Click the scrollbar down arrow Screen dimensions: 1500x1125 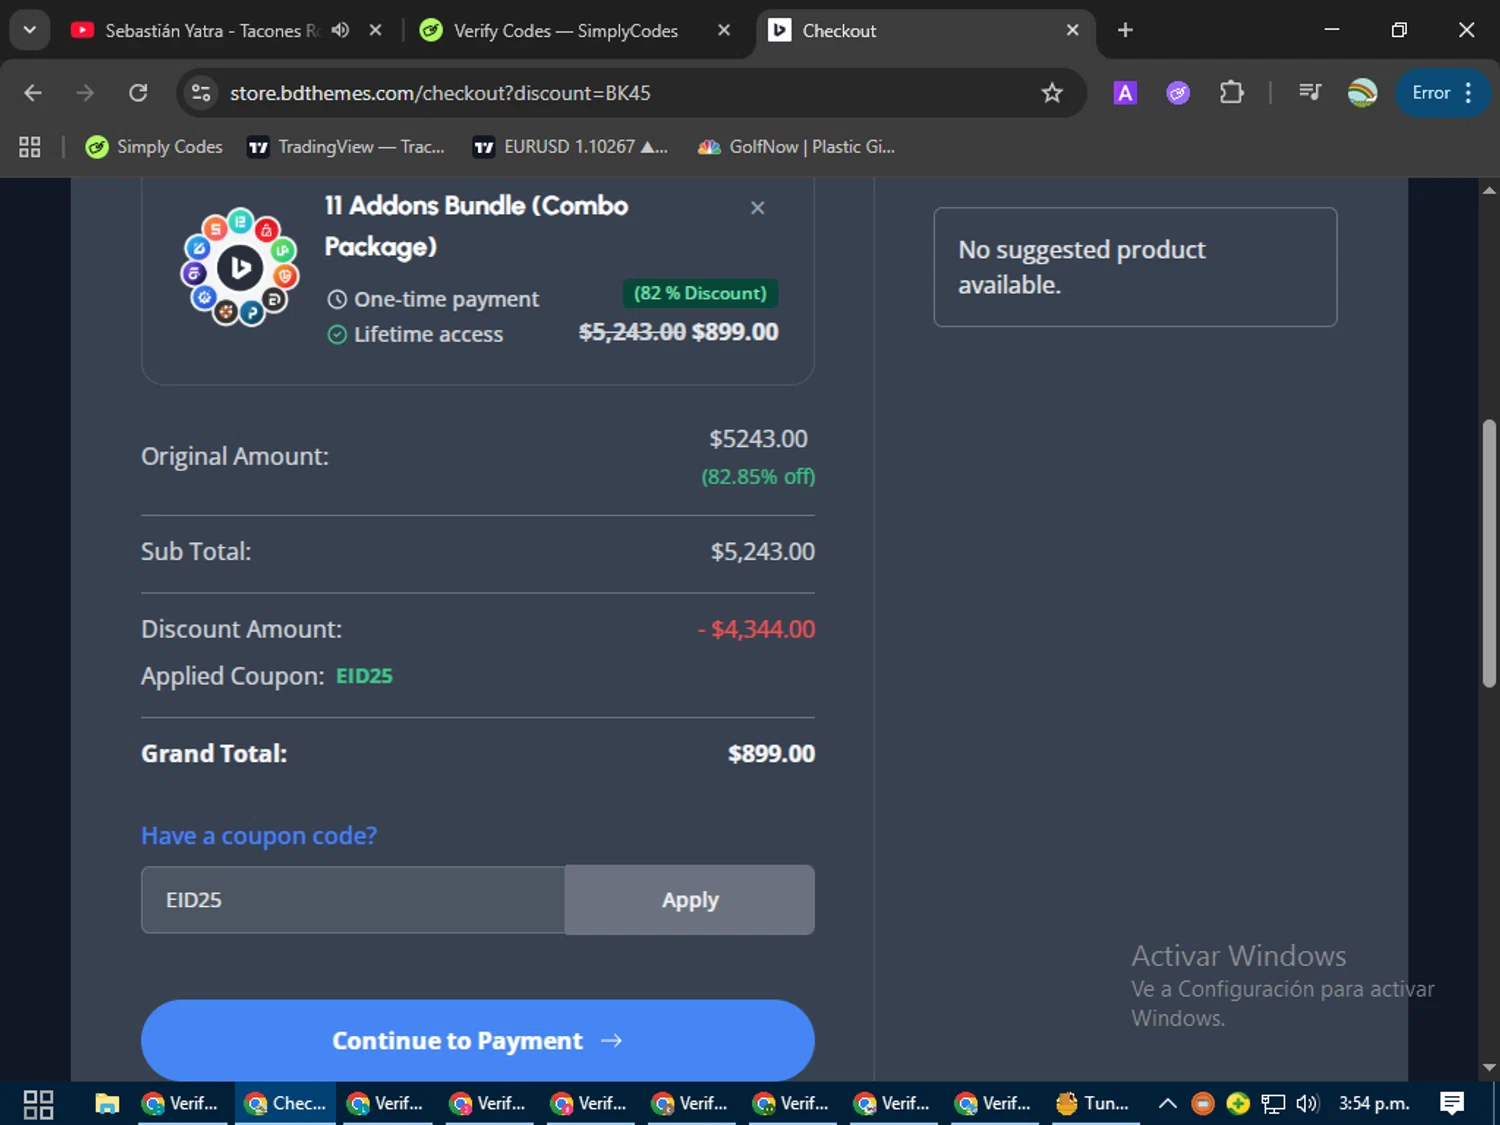tap(1489, 1068)
